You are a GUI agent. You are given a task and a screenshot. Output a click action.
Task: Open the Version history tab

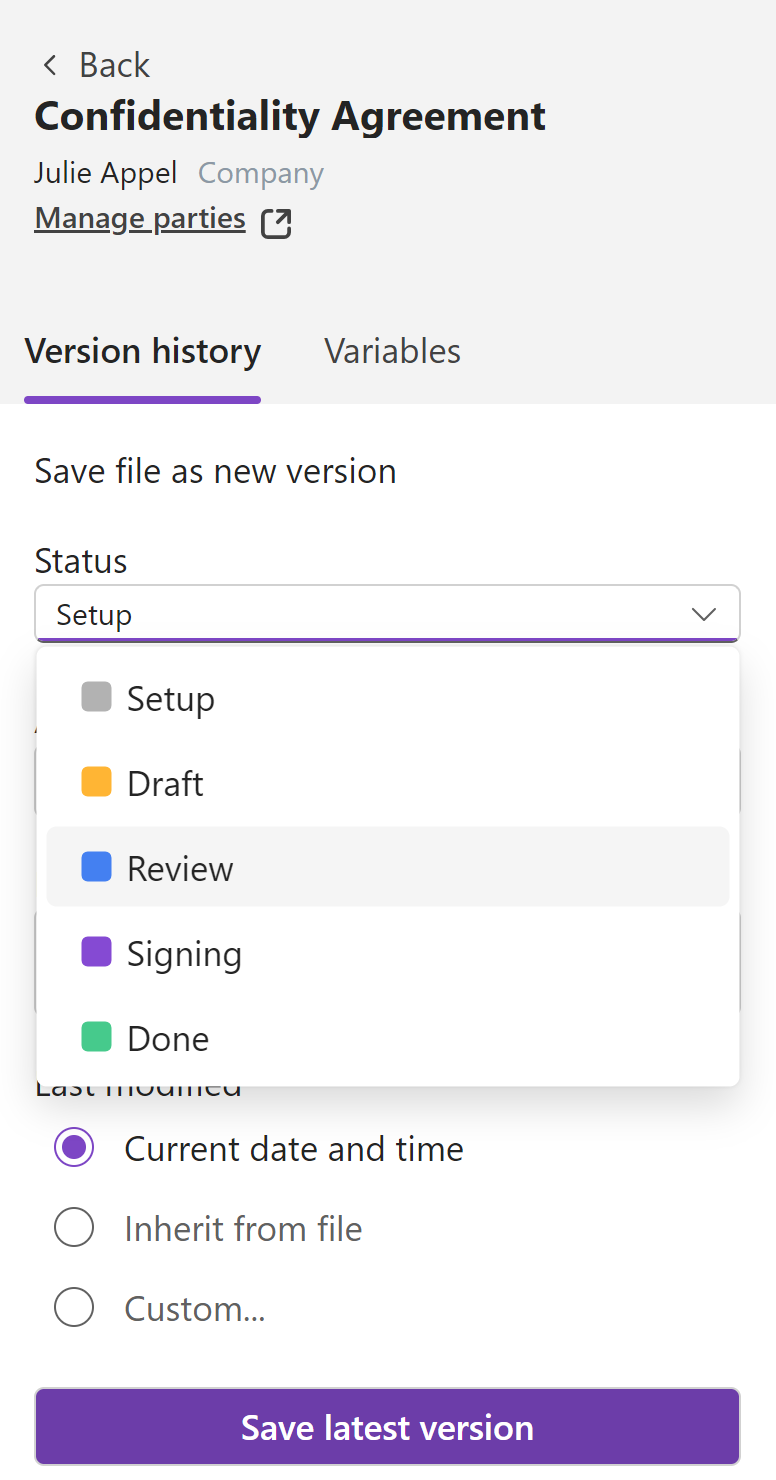click(x=143, y=352)
